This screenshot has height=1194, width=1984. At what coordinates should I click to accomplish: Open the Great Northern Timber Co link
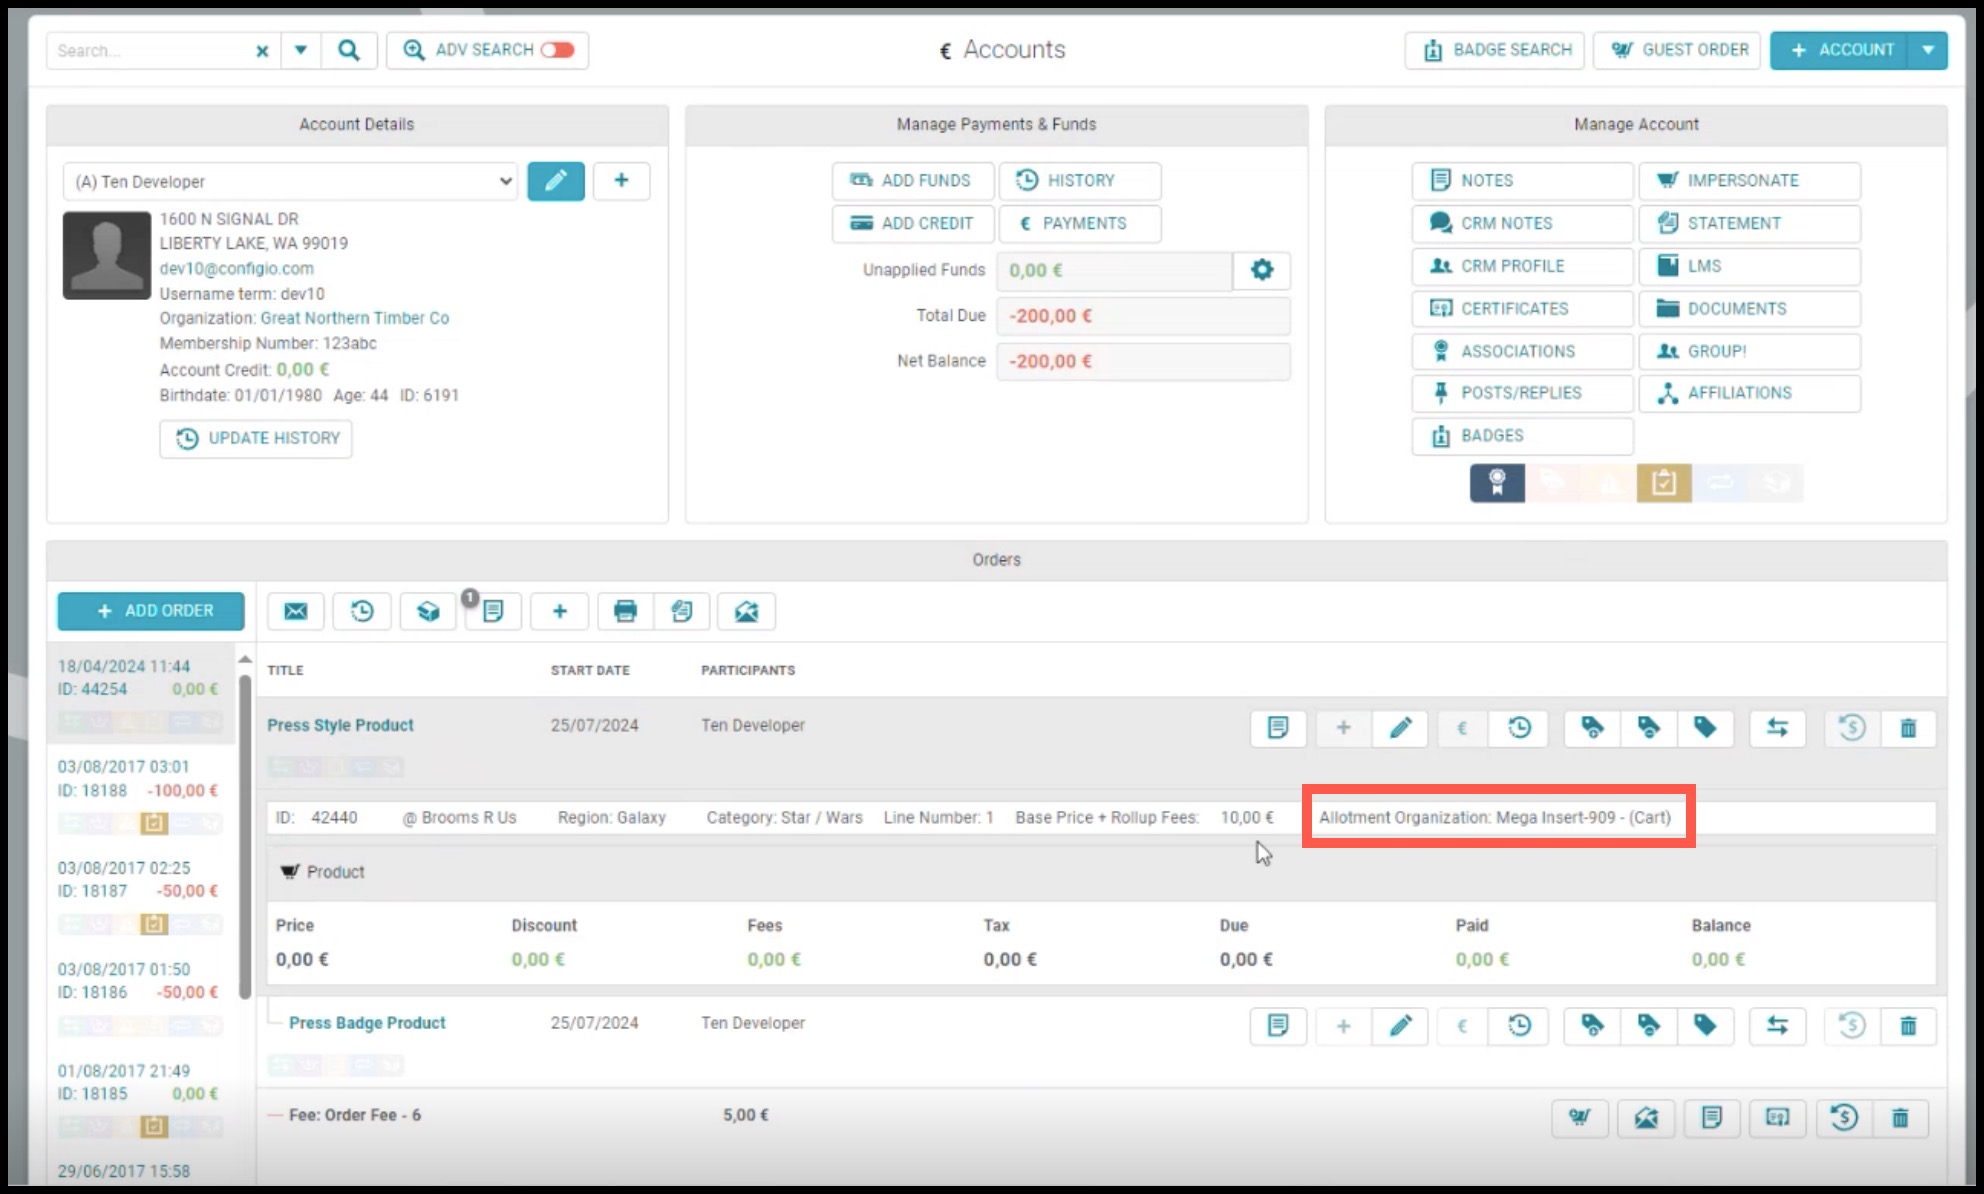[355, 318]
